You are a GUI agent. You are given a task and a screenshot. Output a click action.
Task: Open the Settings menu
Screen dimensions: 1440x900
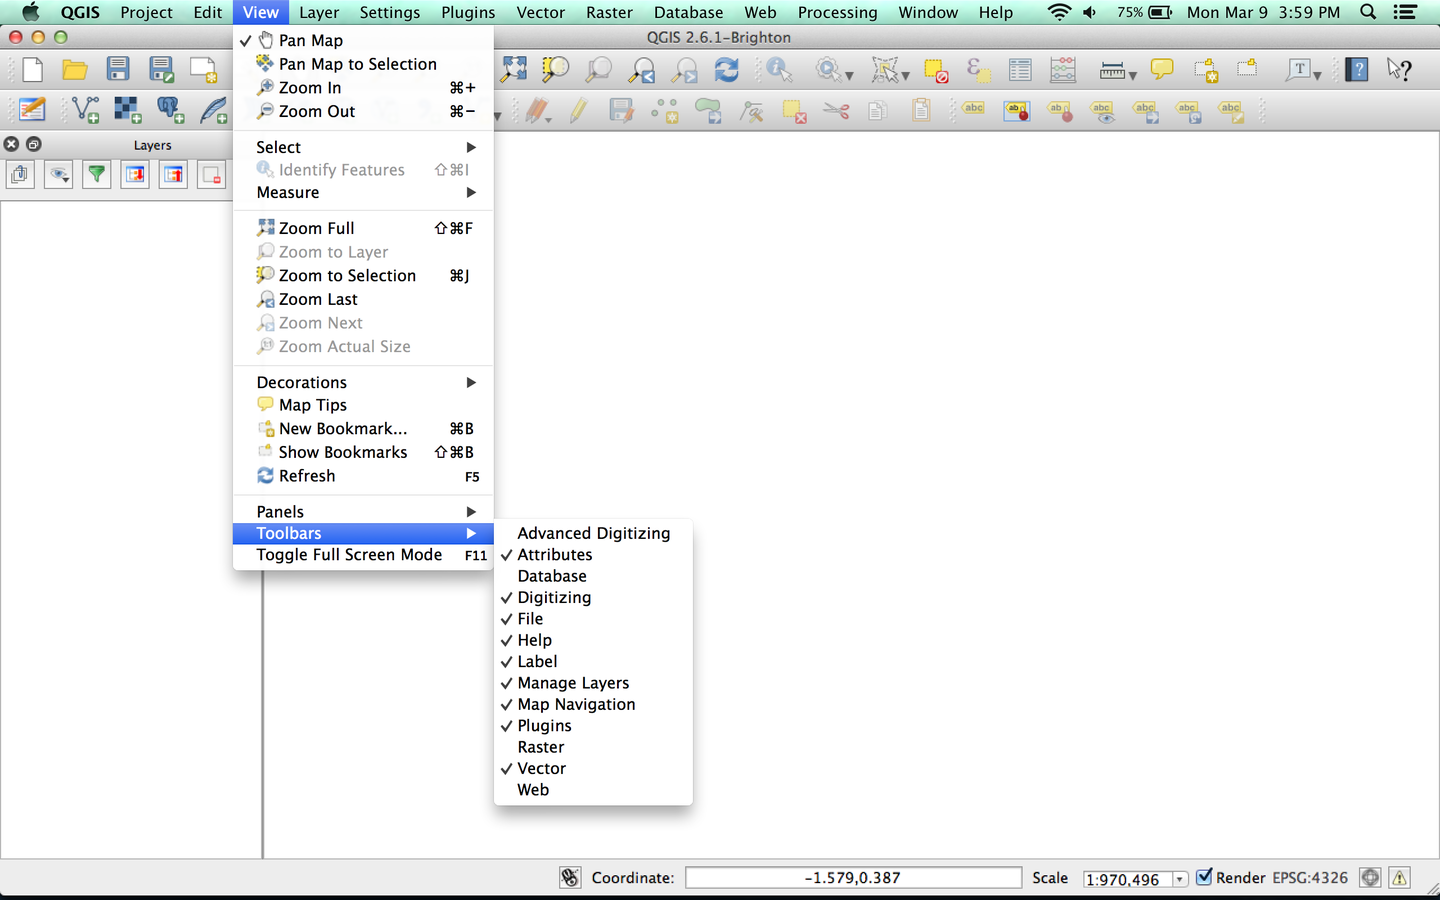(x=390, y=12)
